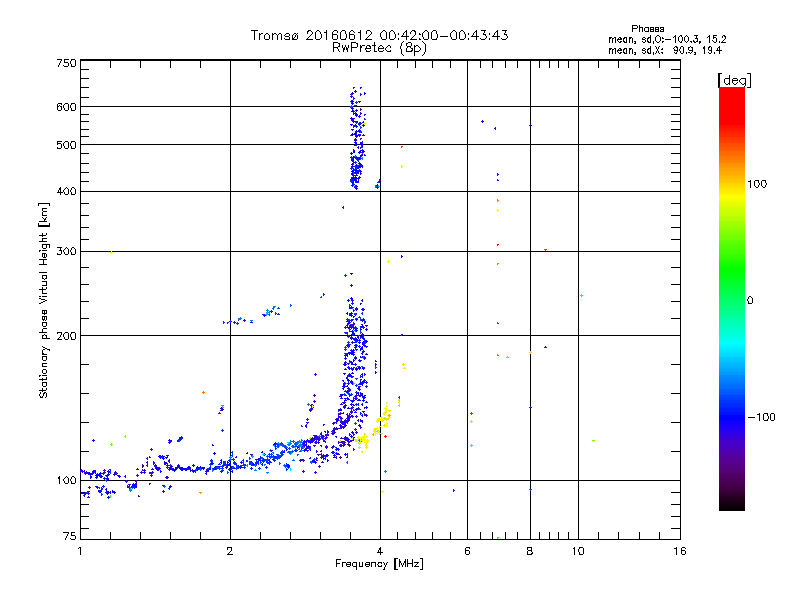Click the 'Phases' header text
The width and height of the screenshot is (800, 600).
click(x=647, y=29)
